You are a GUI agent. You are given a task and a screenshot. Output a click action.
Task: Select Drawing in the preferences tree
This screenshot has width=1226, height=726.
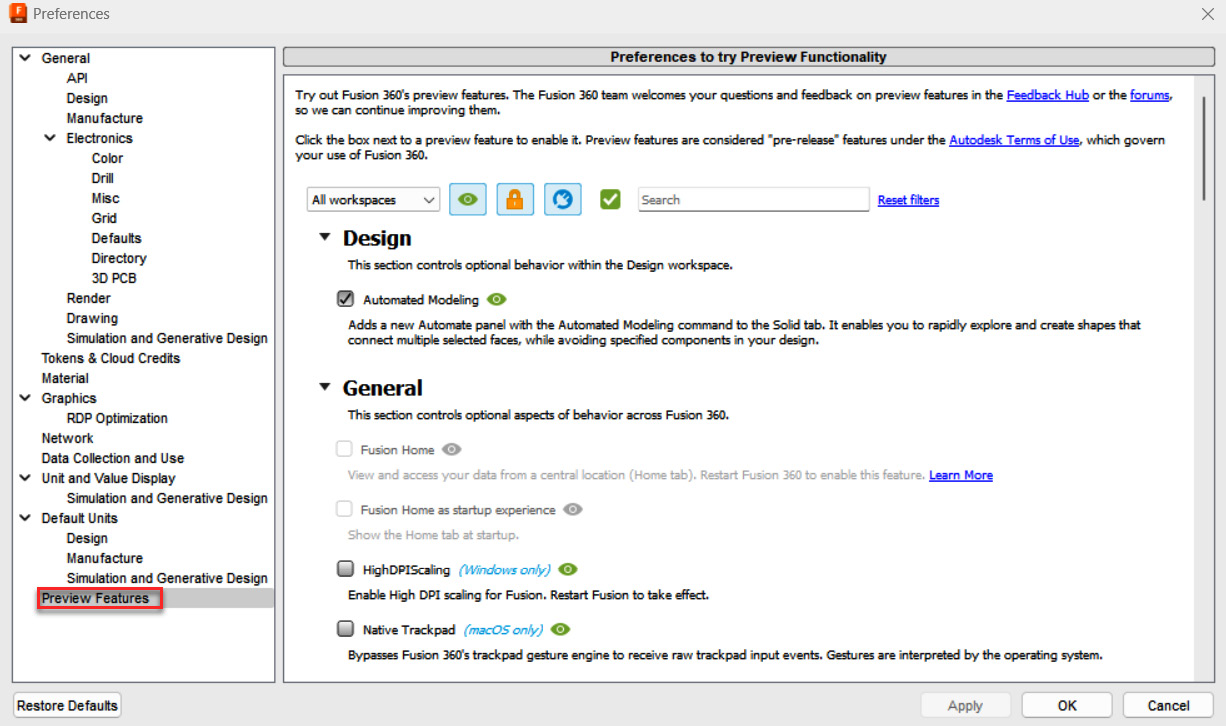coord(92,318)
